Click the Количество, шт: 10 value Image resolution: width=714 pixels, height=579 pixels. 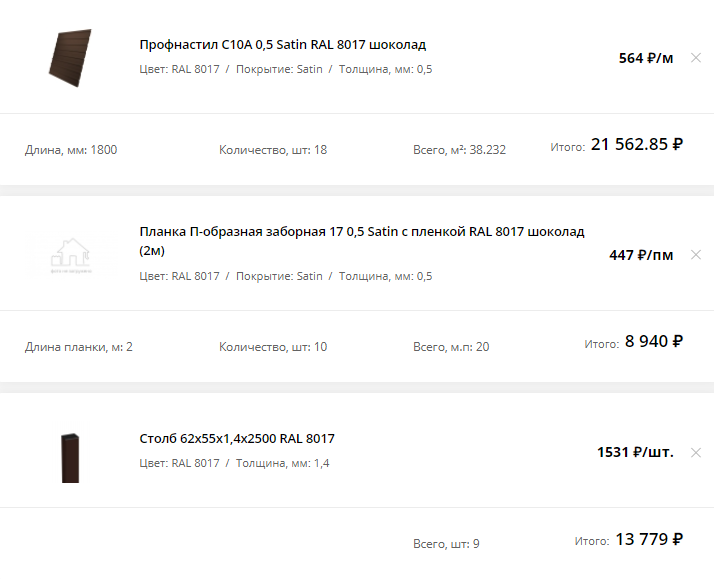pyautogui.click(x=273, y=347)
